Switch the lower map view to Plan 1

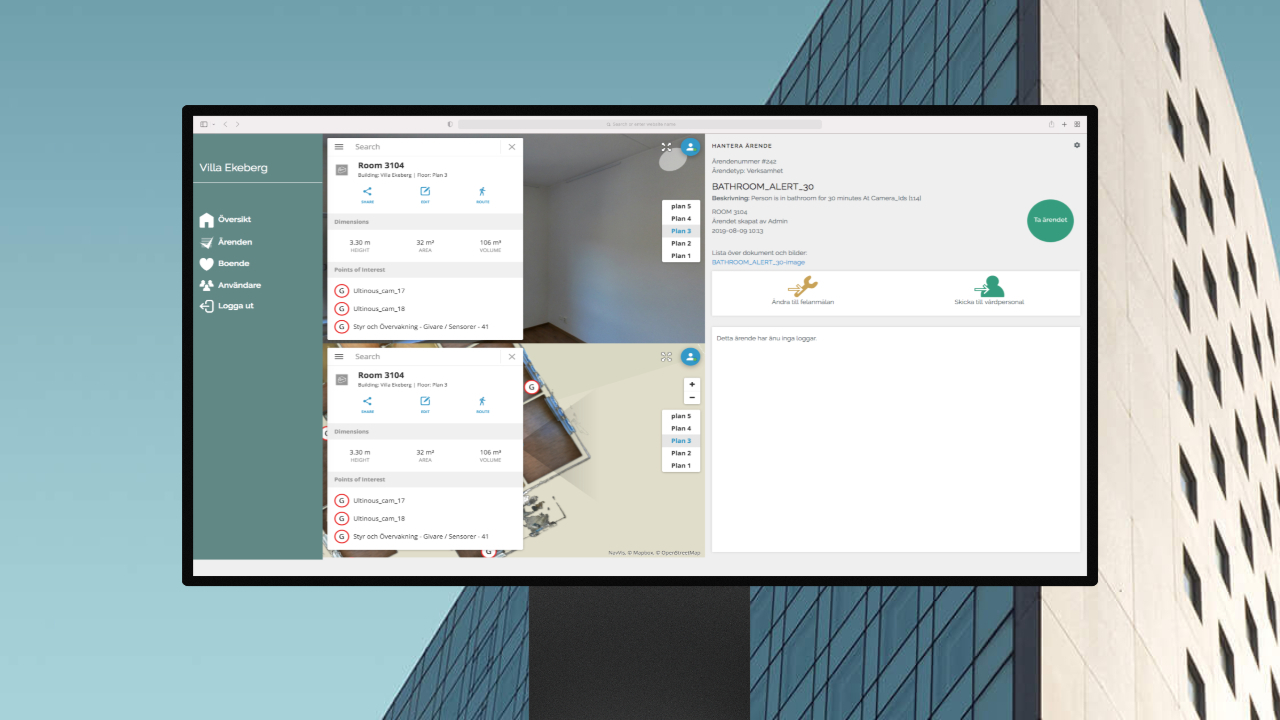pyautogui.click(x=680, y=465)
